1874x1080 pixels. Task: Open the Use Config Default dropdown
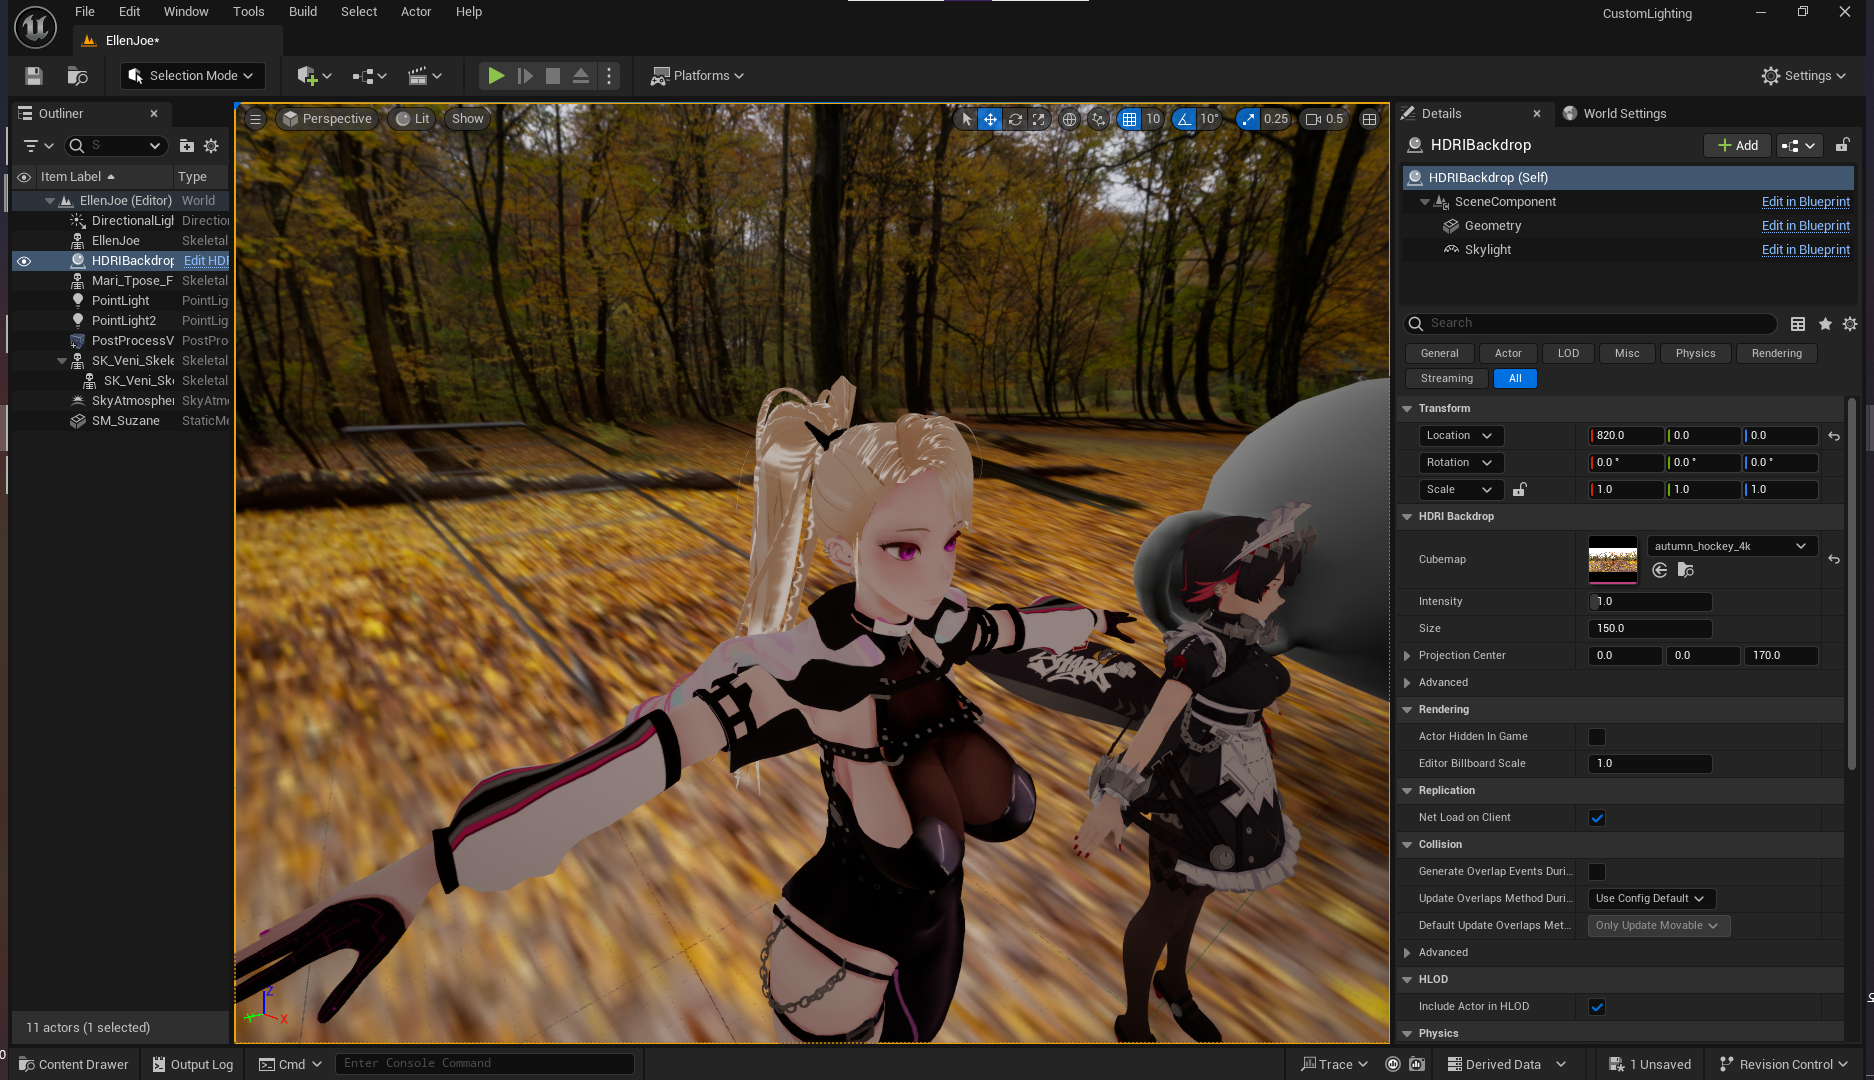1651,899
